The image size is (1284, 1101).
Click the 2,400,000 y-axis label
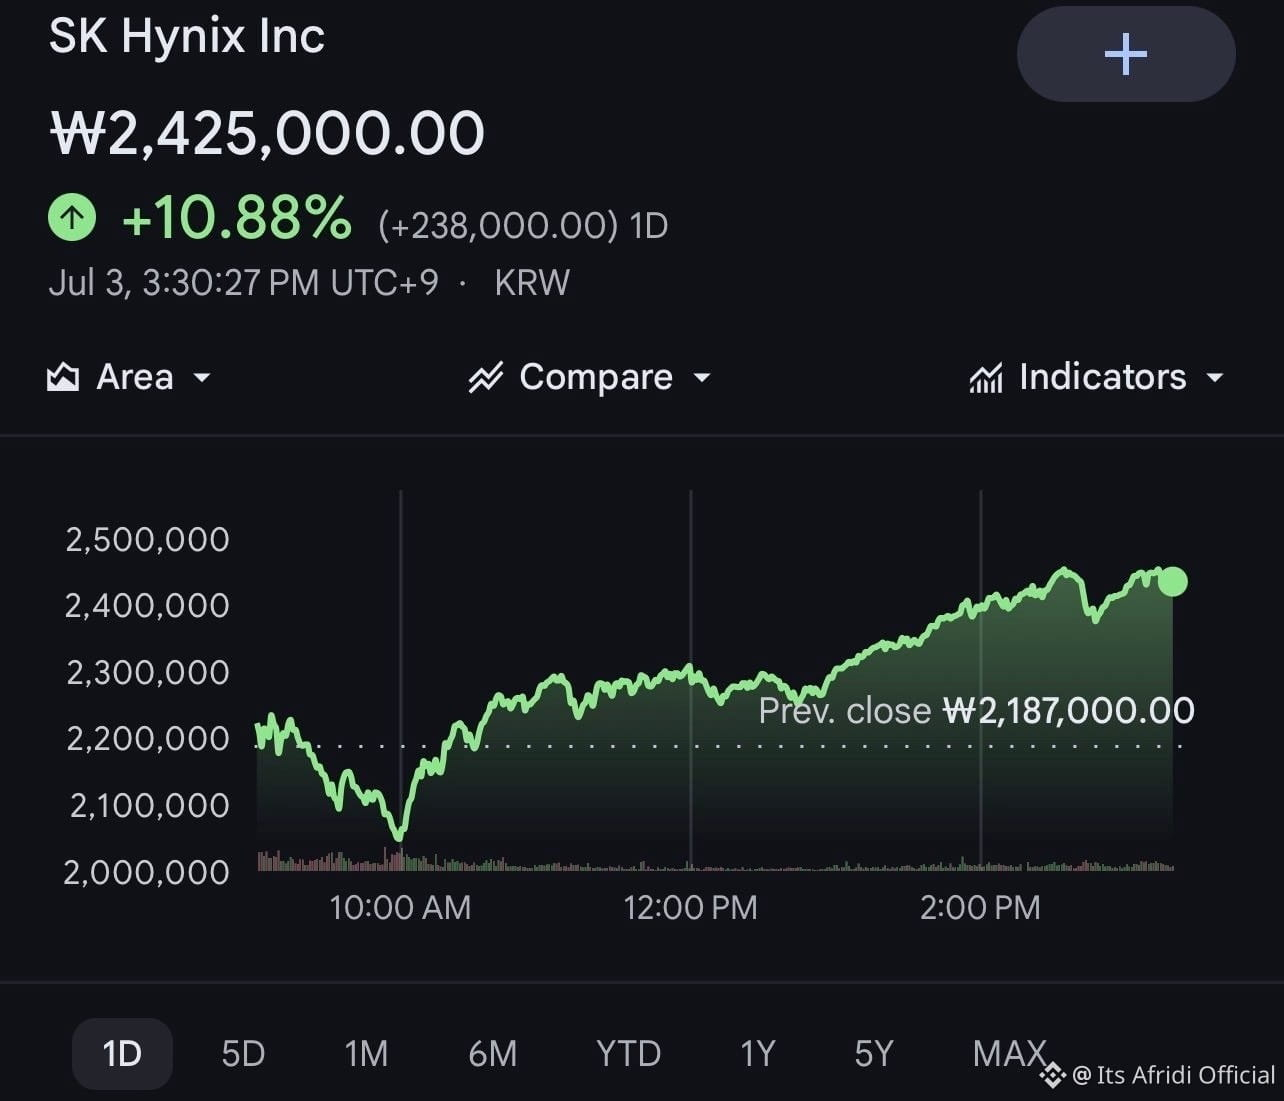[147, 605]
